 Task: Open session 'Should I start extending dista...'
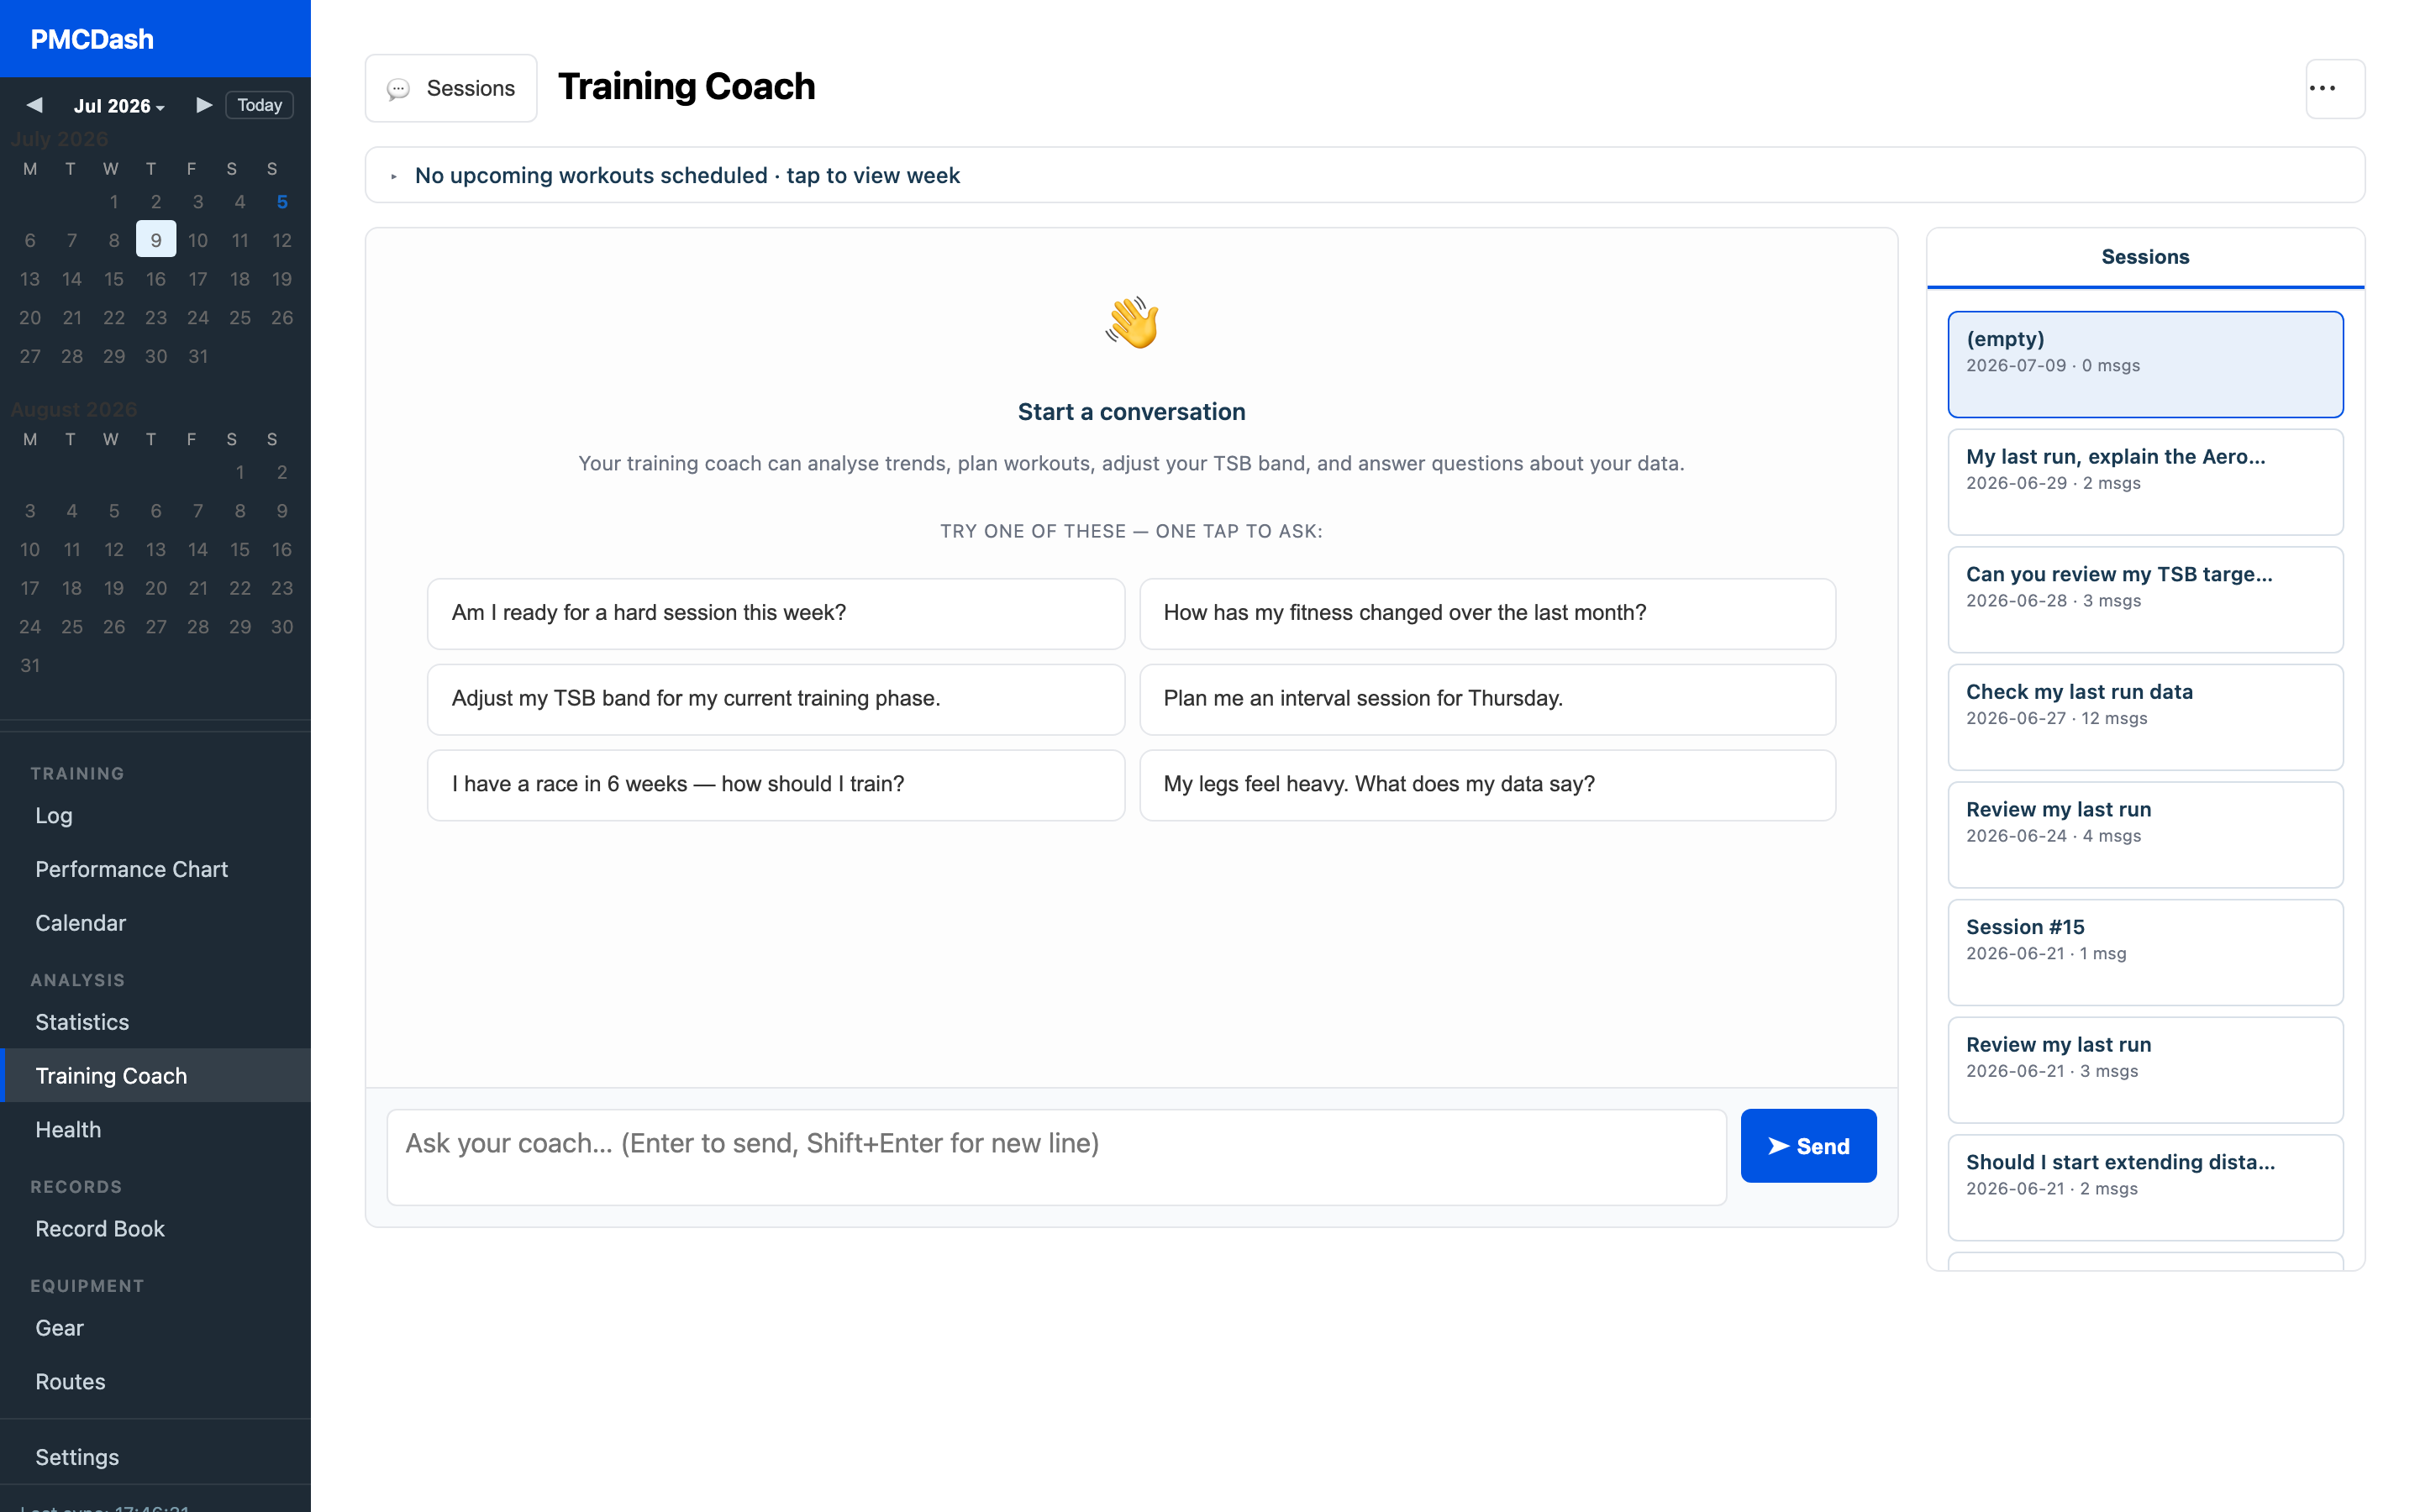tap(2145, 1188)
